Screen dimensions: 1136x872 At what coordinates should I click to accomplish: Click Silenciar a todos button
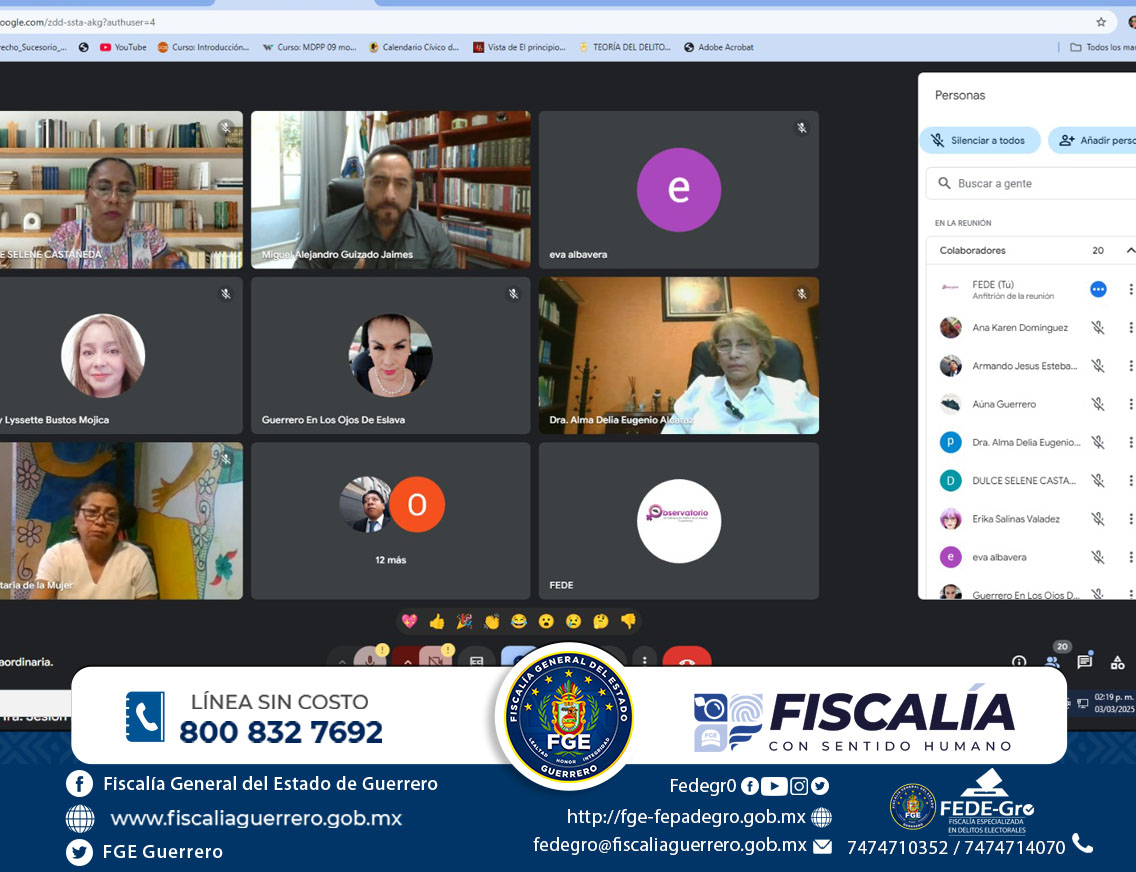point(979,141)
